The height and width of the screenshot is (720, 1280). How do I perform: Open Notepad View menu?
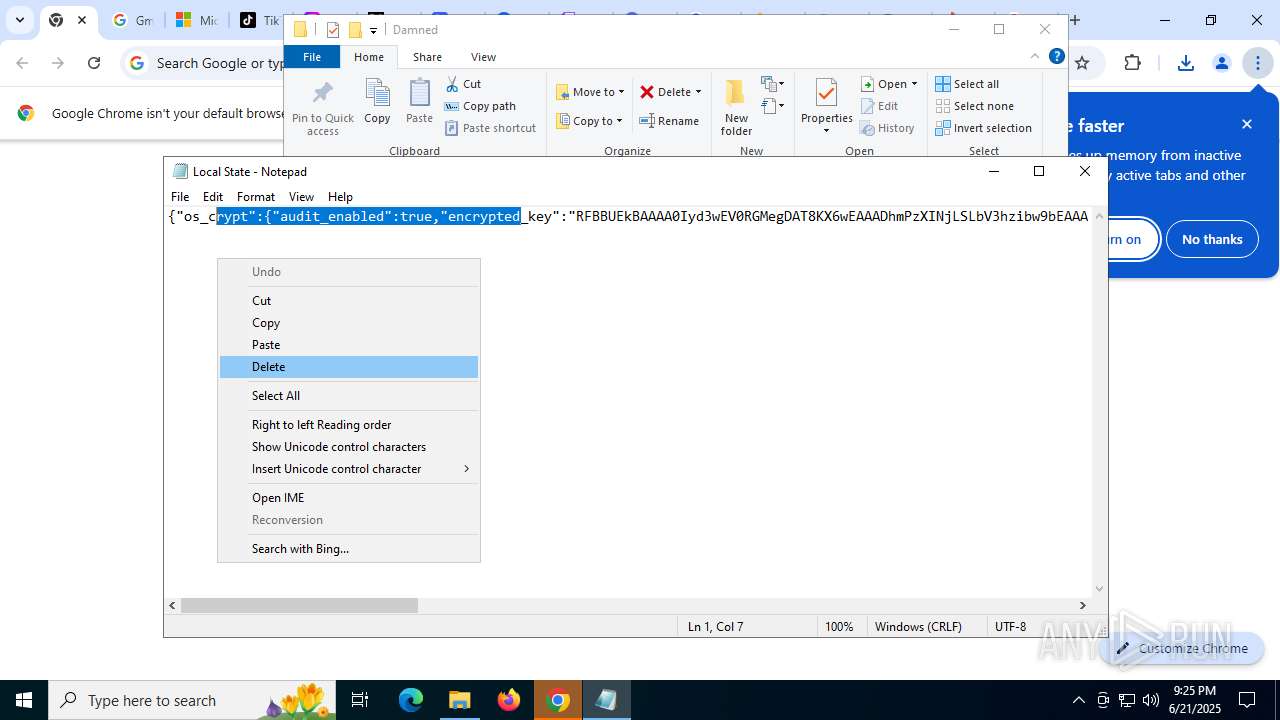[301, 197]
